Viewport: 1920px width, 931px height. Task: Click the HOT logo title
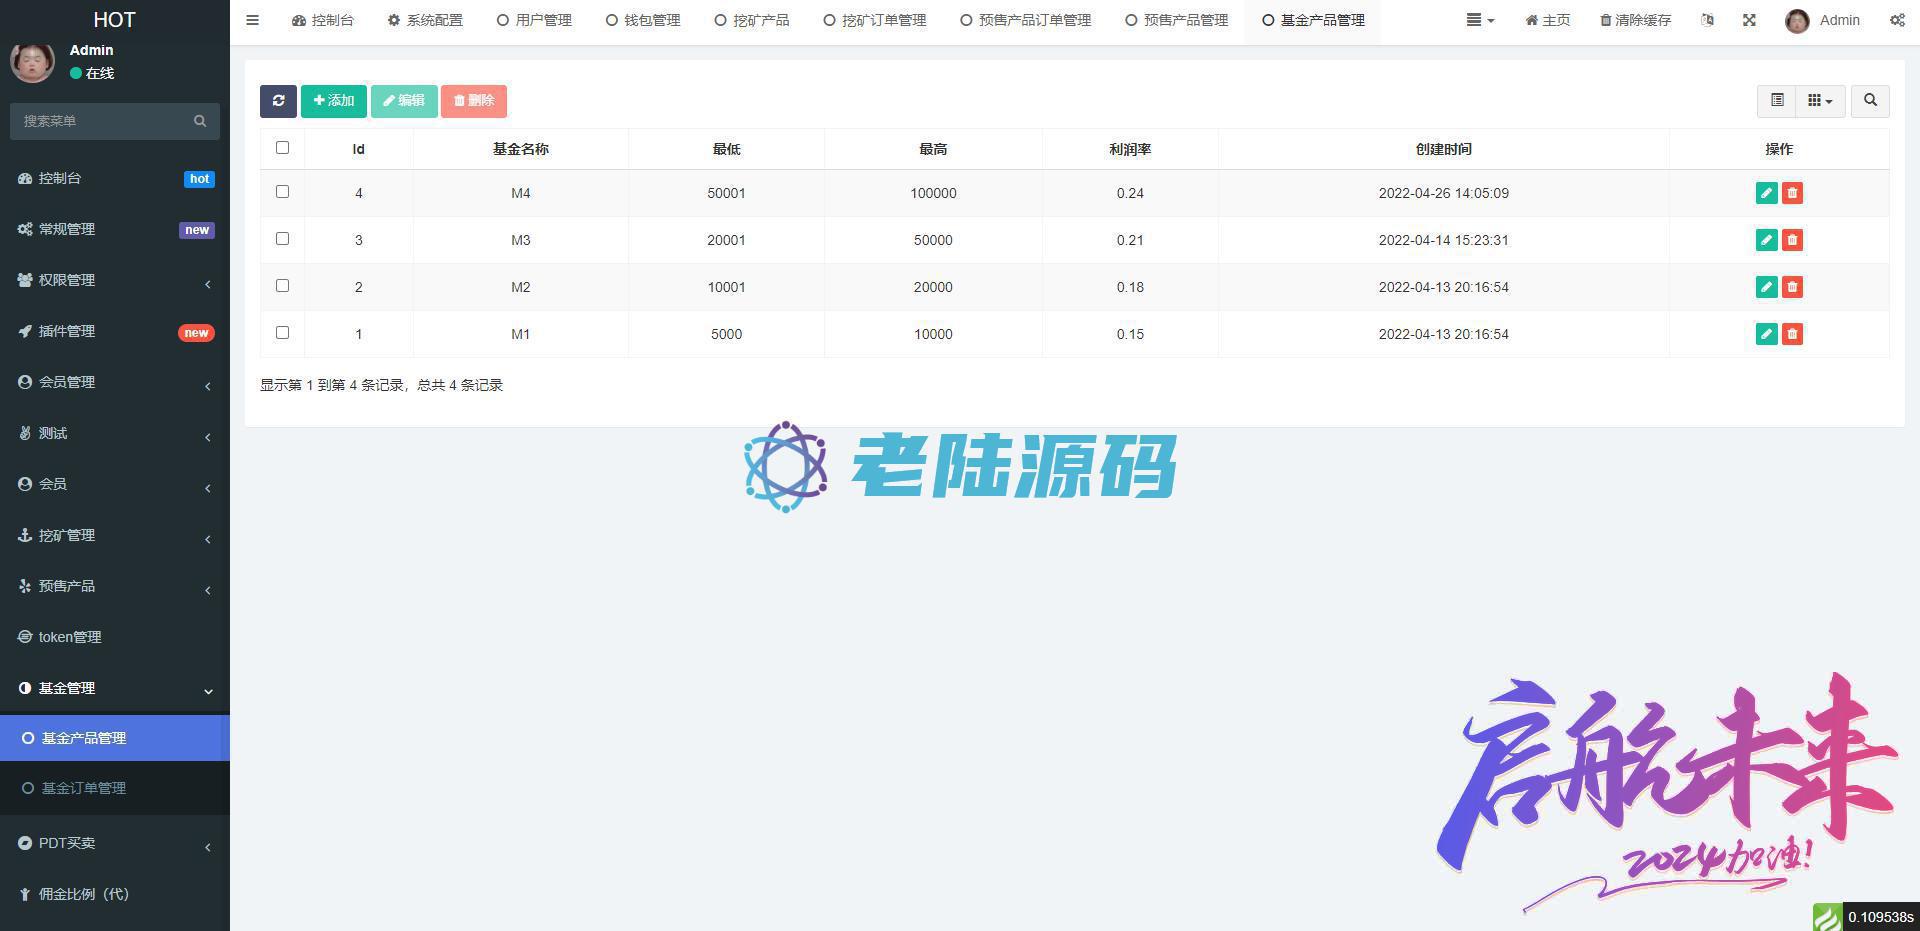coord(114,20)
